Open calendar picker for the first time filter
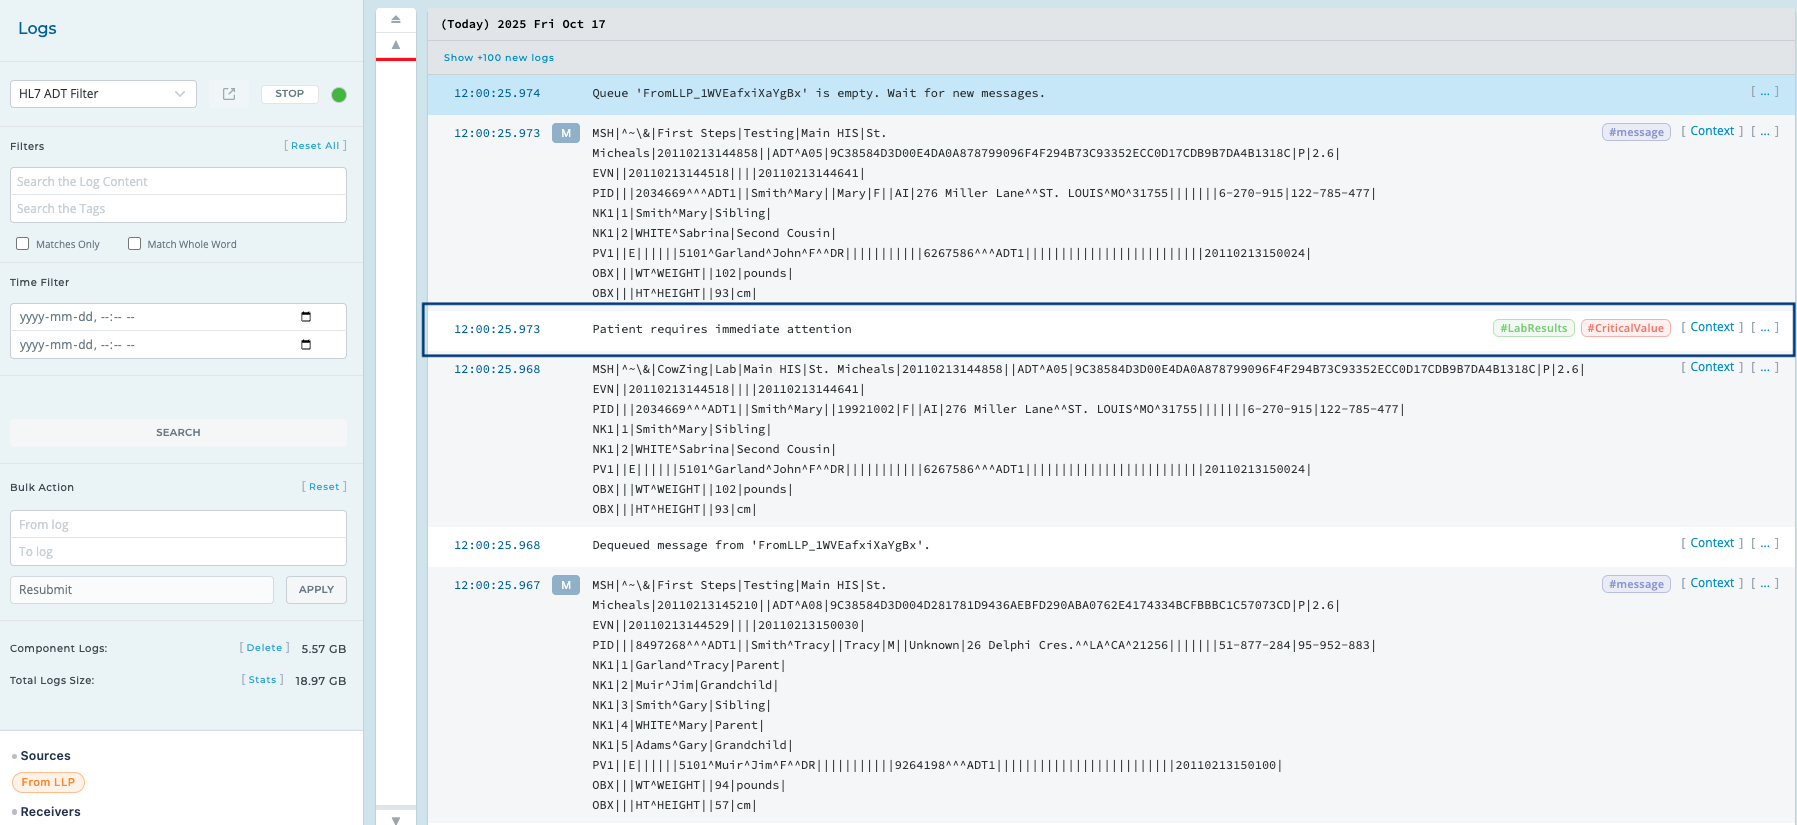Screen dimensions: 1797x825 coord(306,317)
